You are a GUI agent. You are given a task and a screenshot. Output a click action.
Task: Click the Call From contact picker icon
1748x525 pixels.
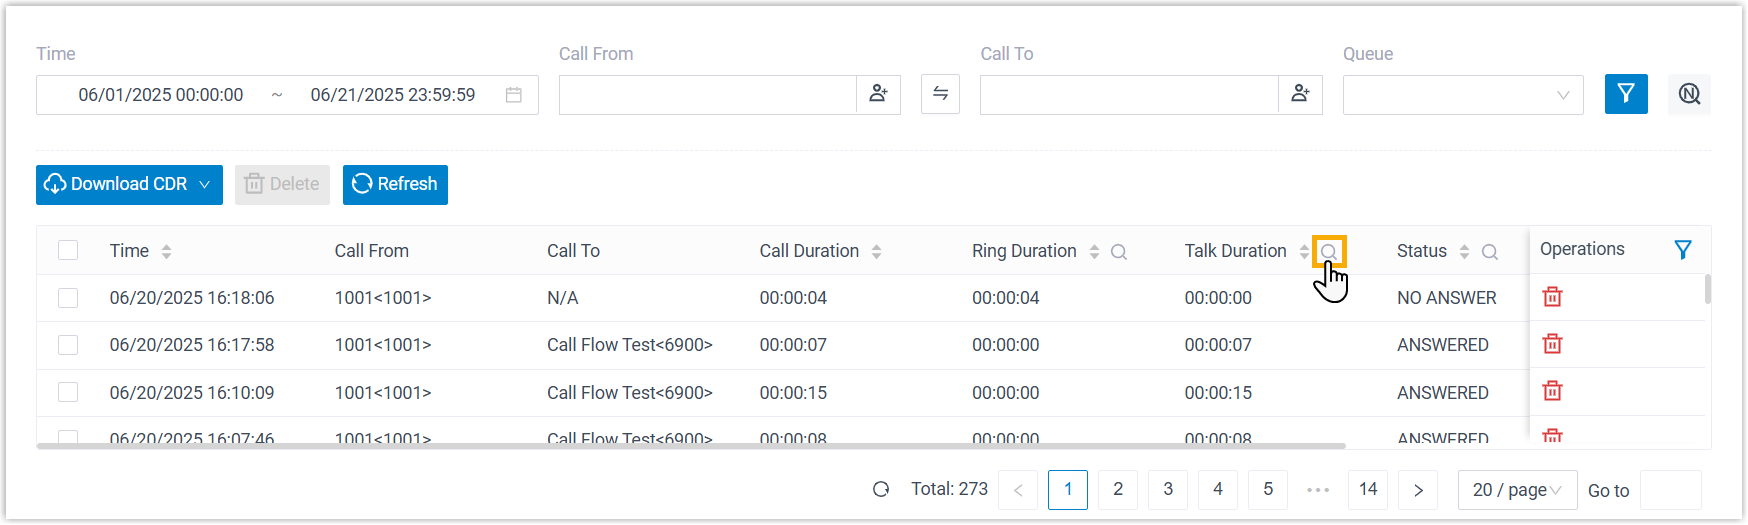point(878,94)
